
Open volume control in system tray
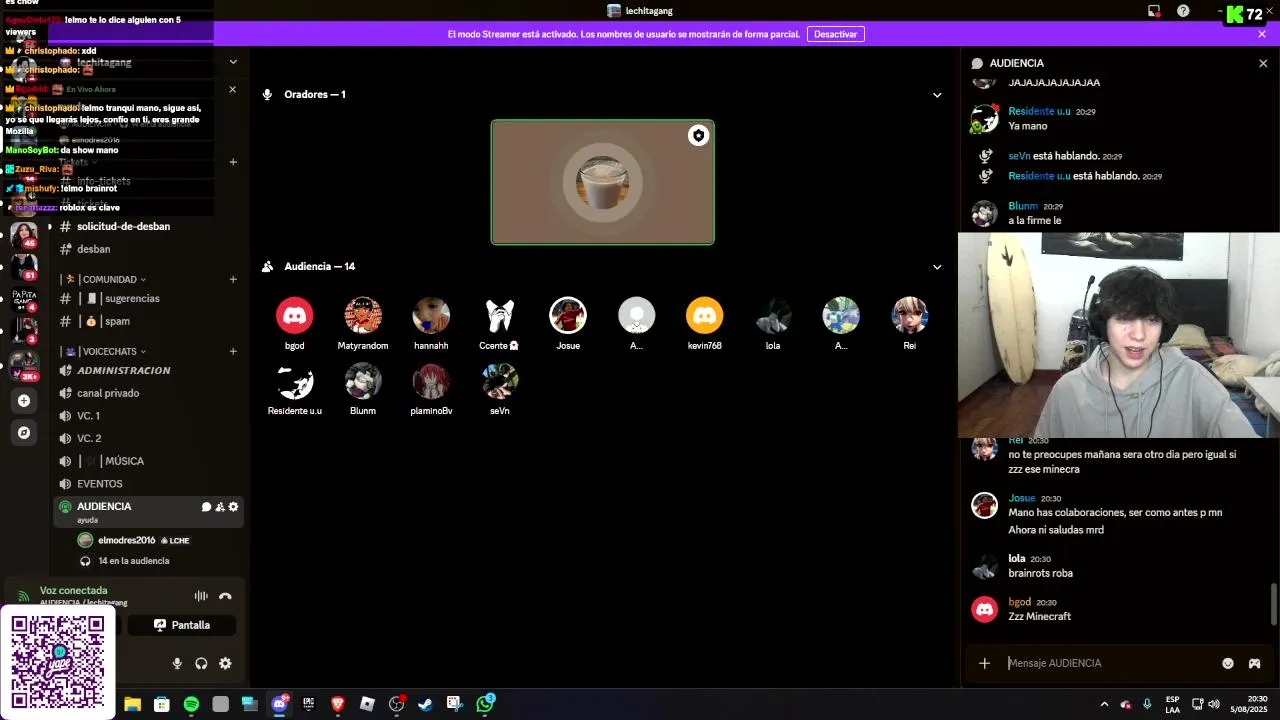pyautogui.click(x=1214, y=704)
